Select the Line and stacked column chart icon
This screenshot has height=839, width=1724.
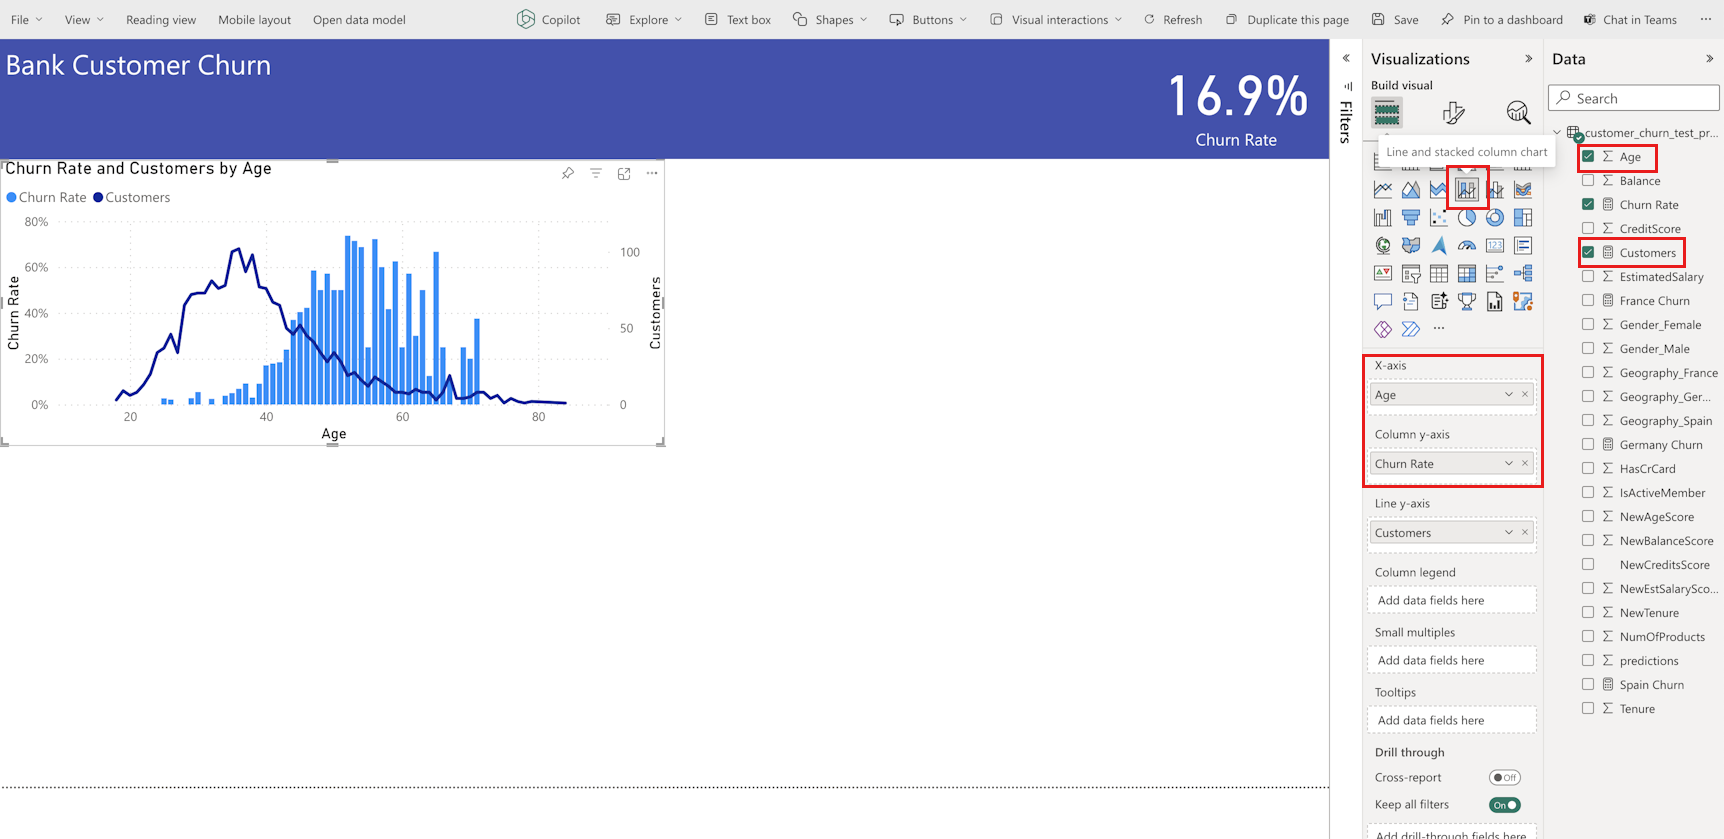pyautogui.click(x=1467, y=189)
